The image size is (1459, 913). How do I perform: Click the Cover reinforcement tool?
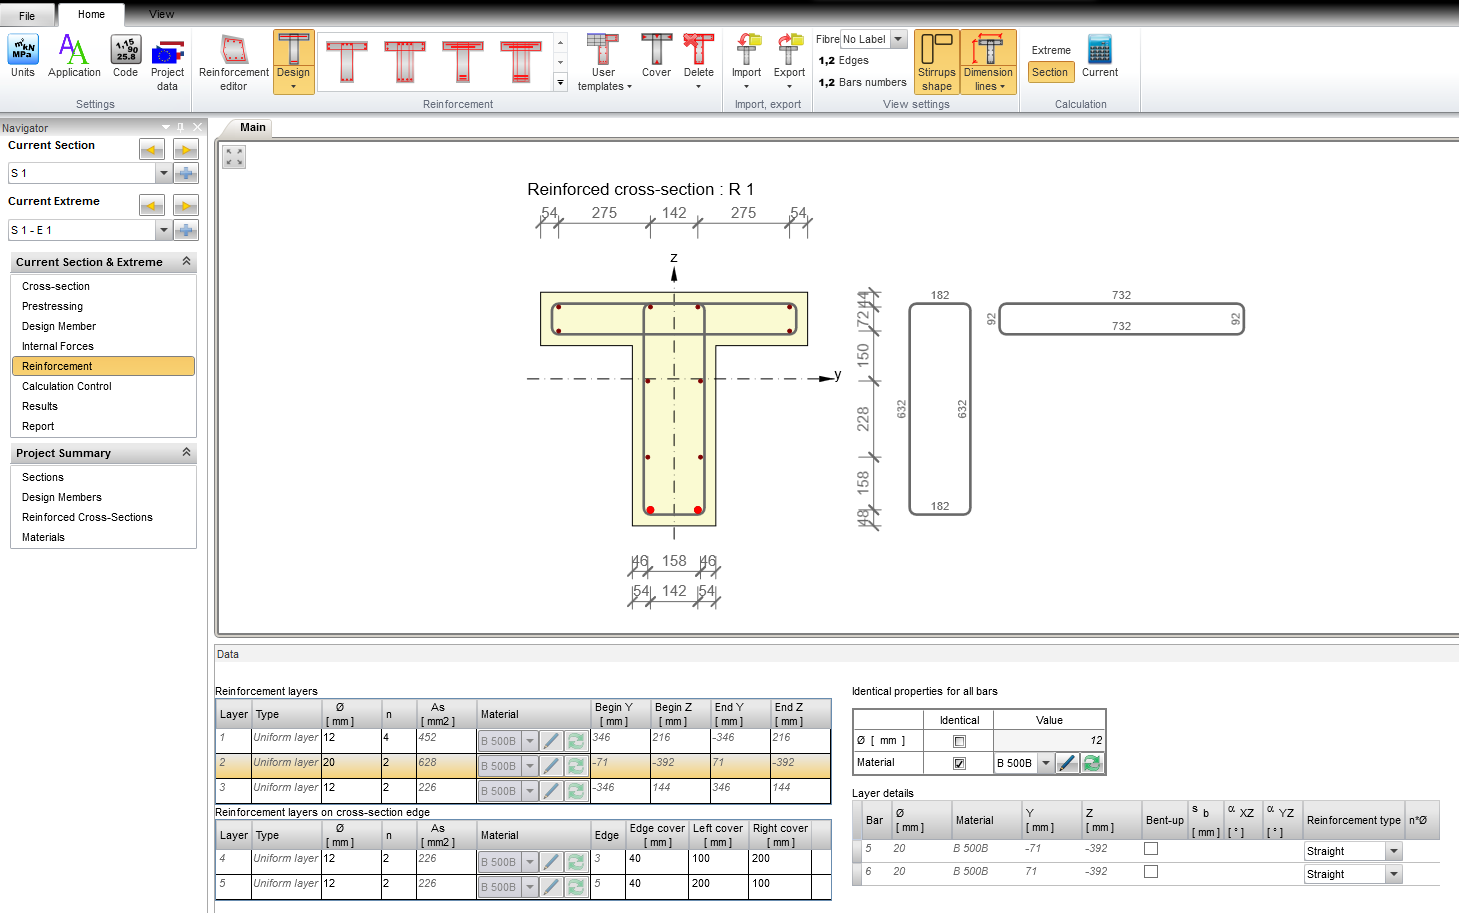tap(656, 56)
